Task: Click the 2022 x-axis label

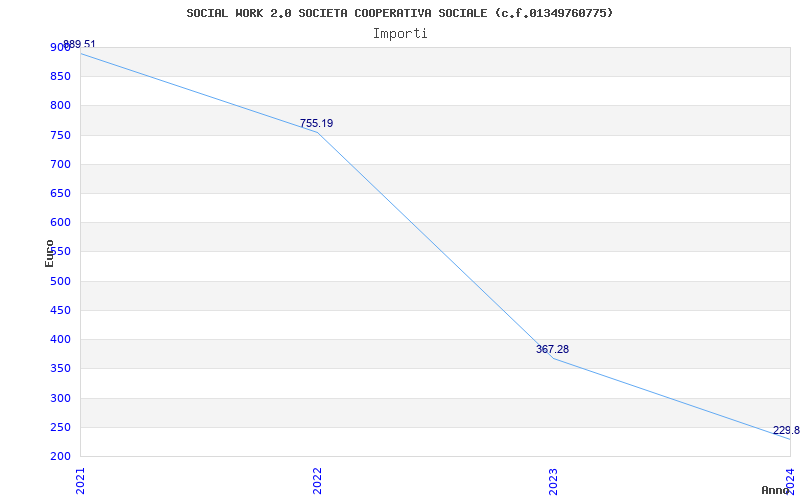Action: point(317,481)
